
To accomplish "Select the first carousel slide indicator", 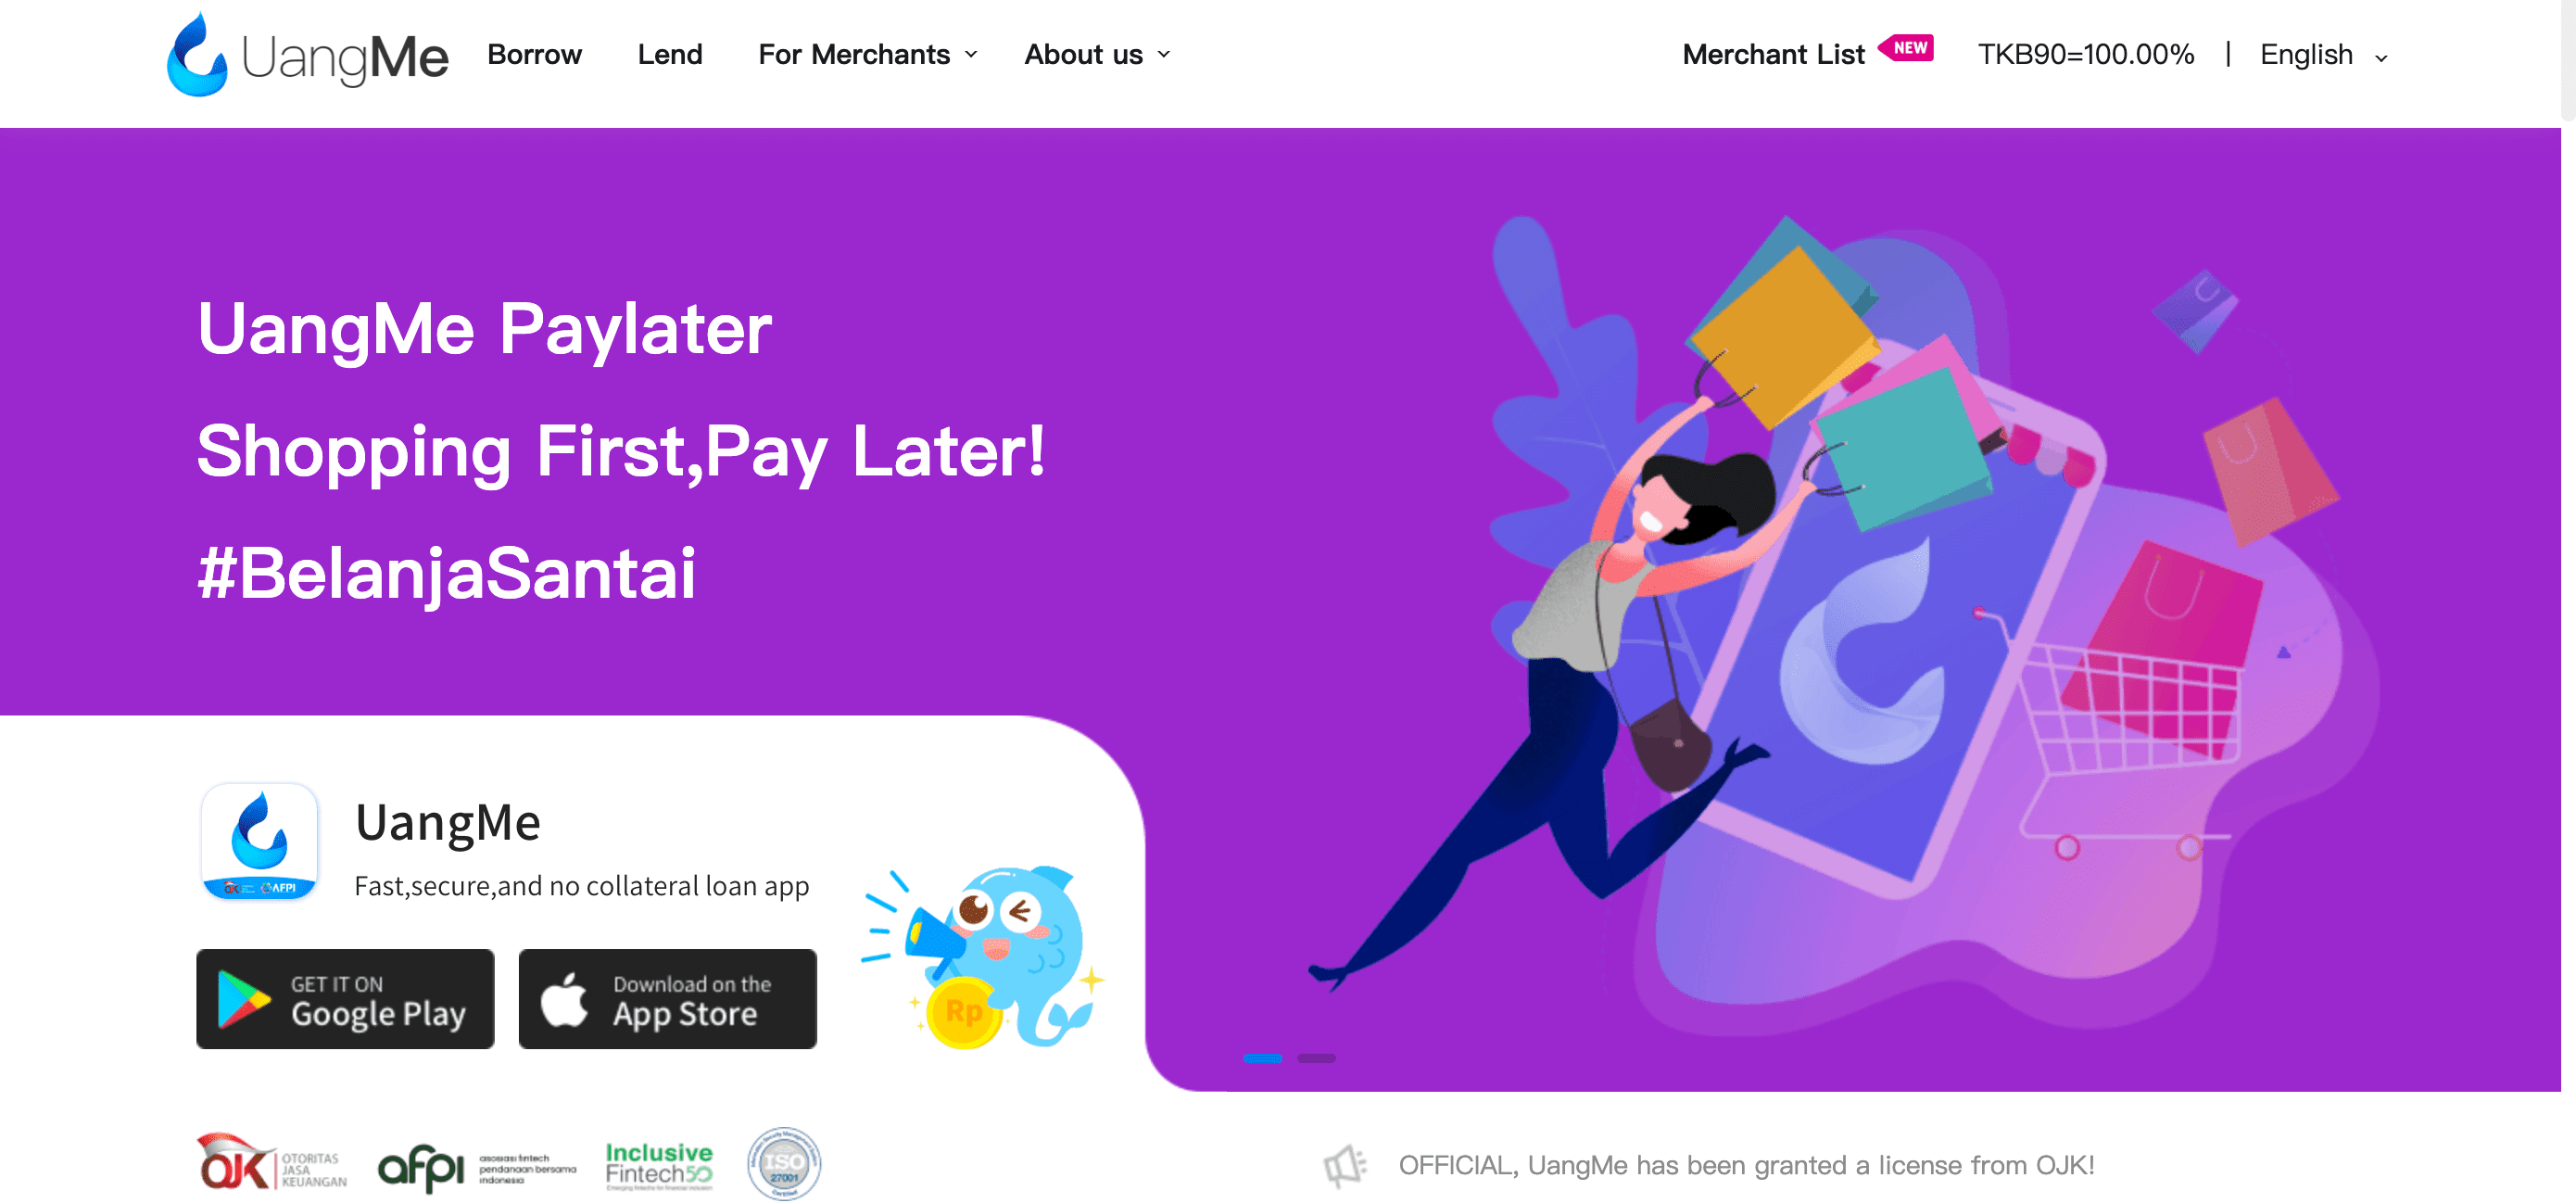I will [1262, 1058].
